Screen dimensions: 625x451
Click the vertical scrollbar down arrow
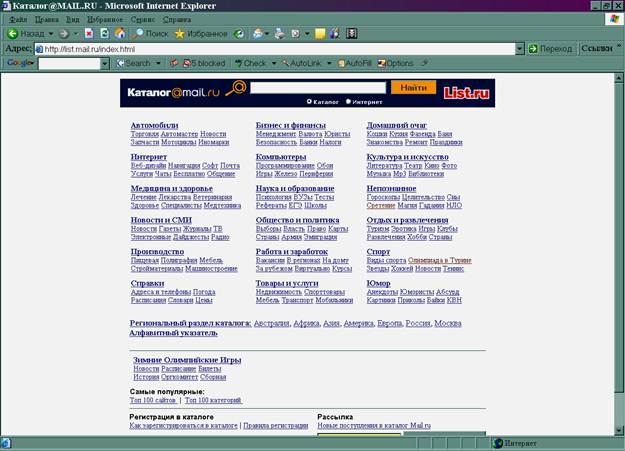coord(619,430)
